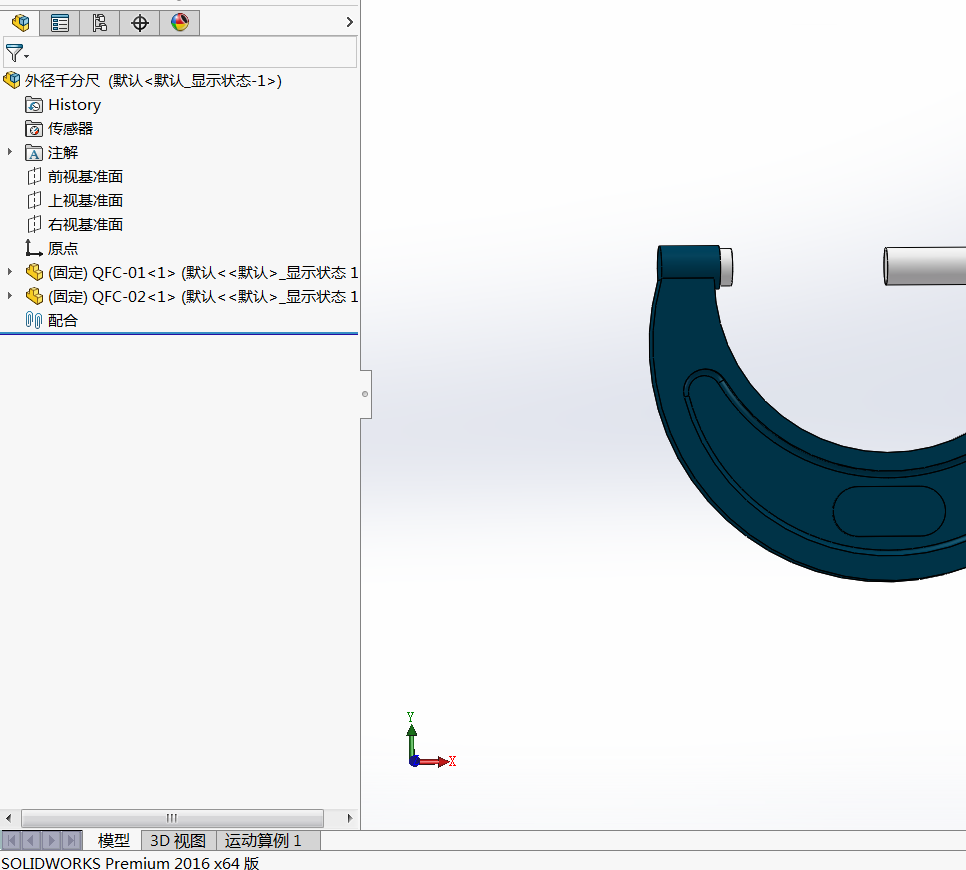Screen dimensions: 966x870
Task: Expand the QFC-01<1> component
Action: [9, 272]
